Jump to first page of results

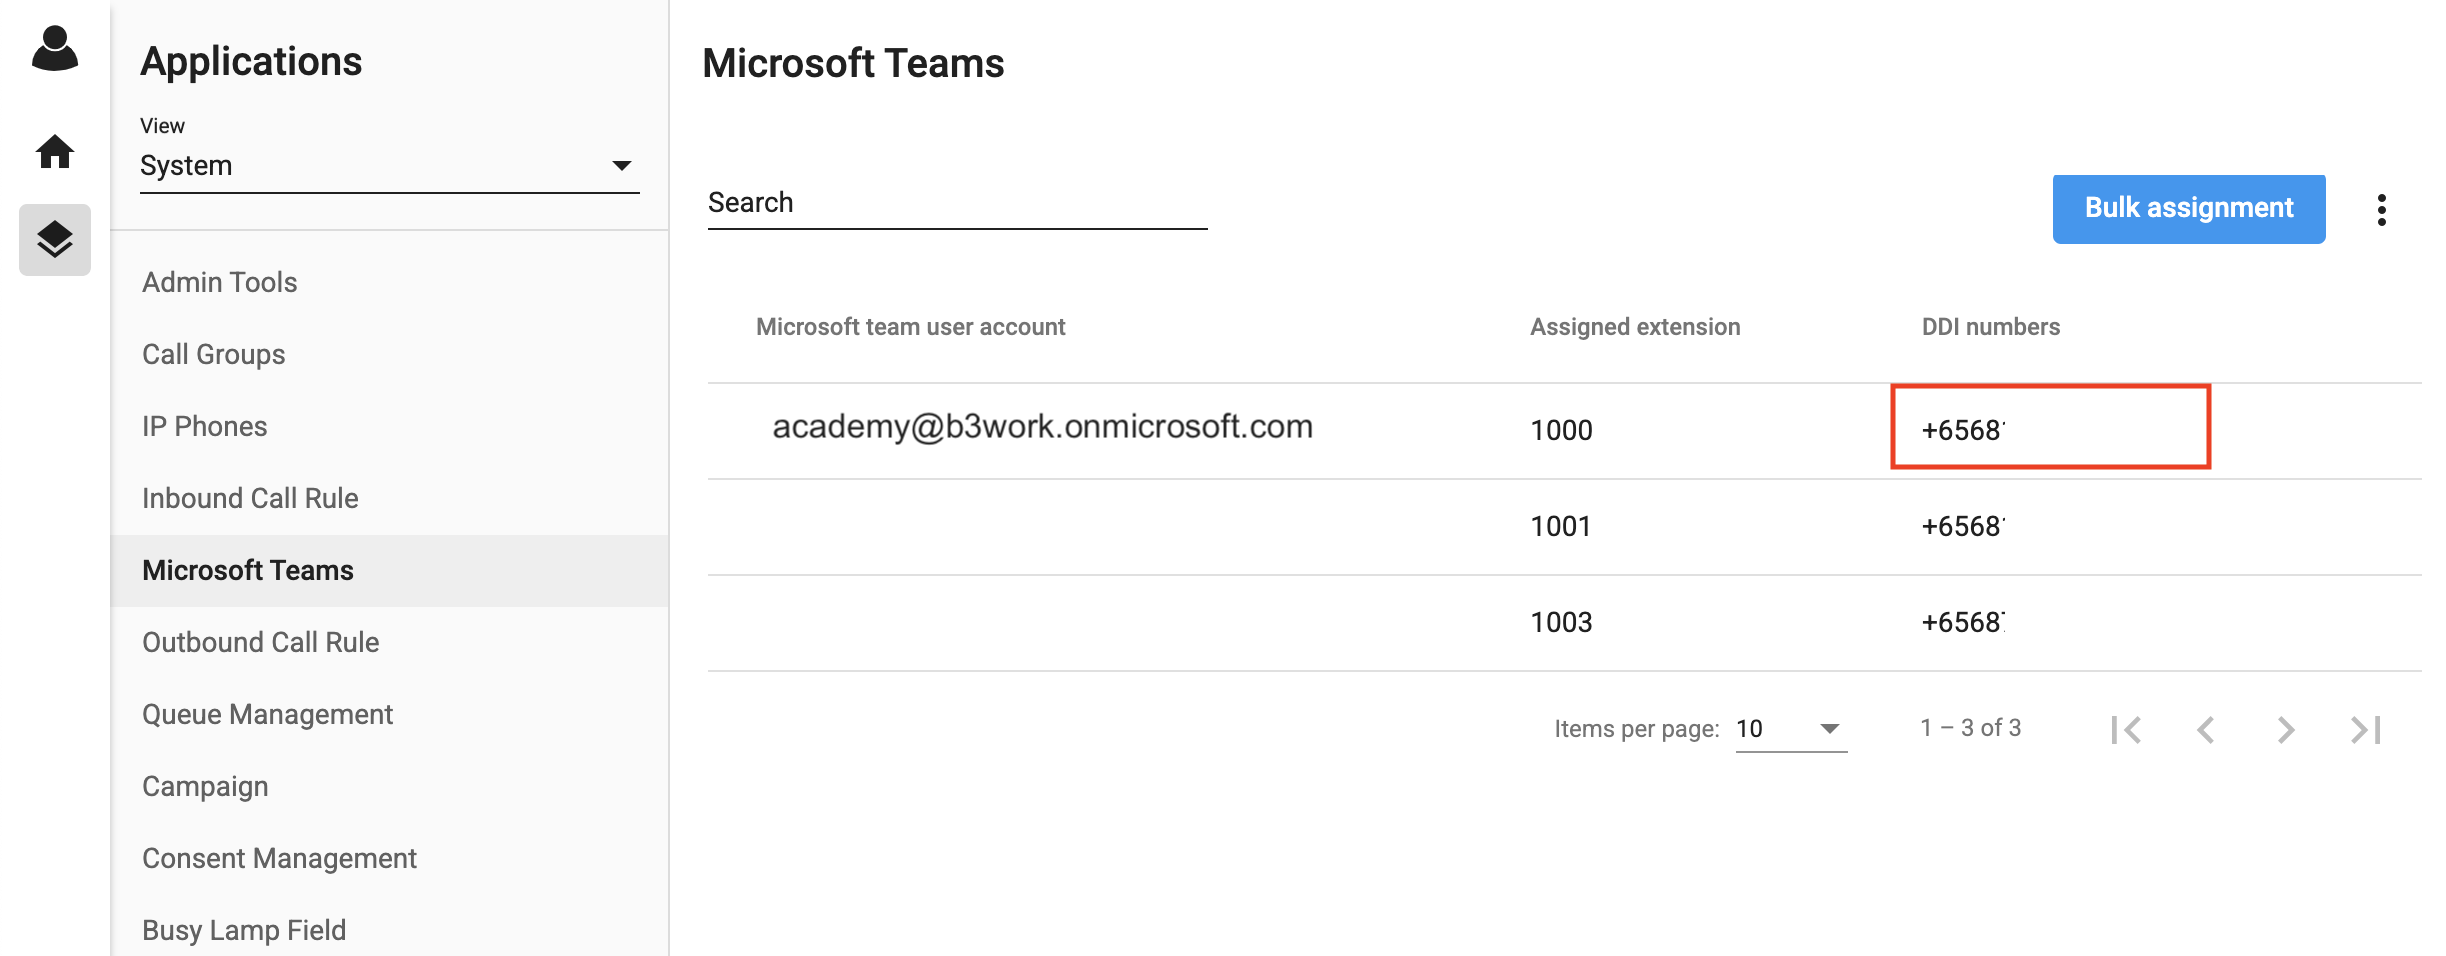[x=2126, y=730]
